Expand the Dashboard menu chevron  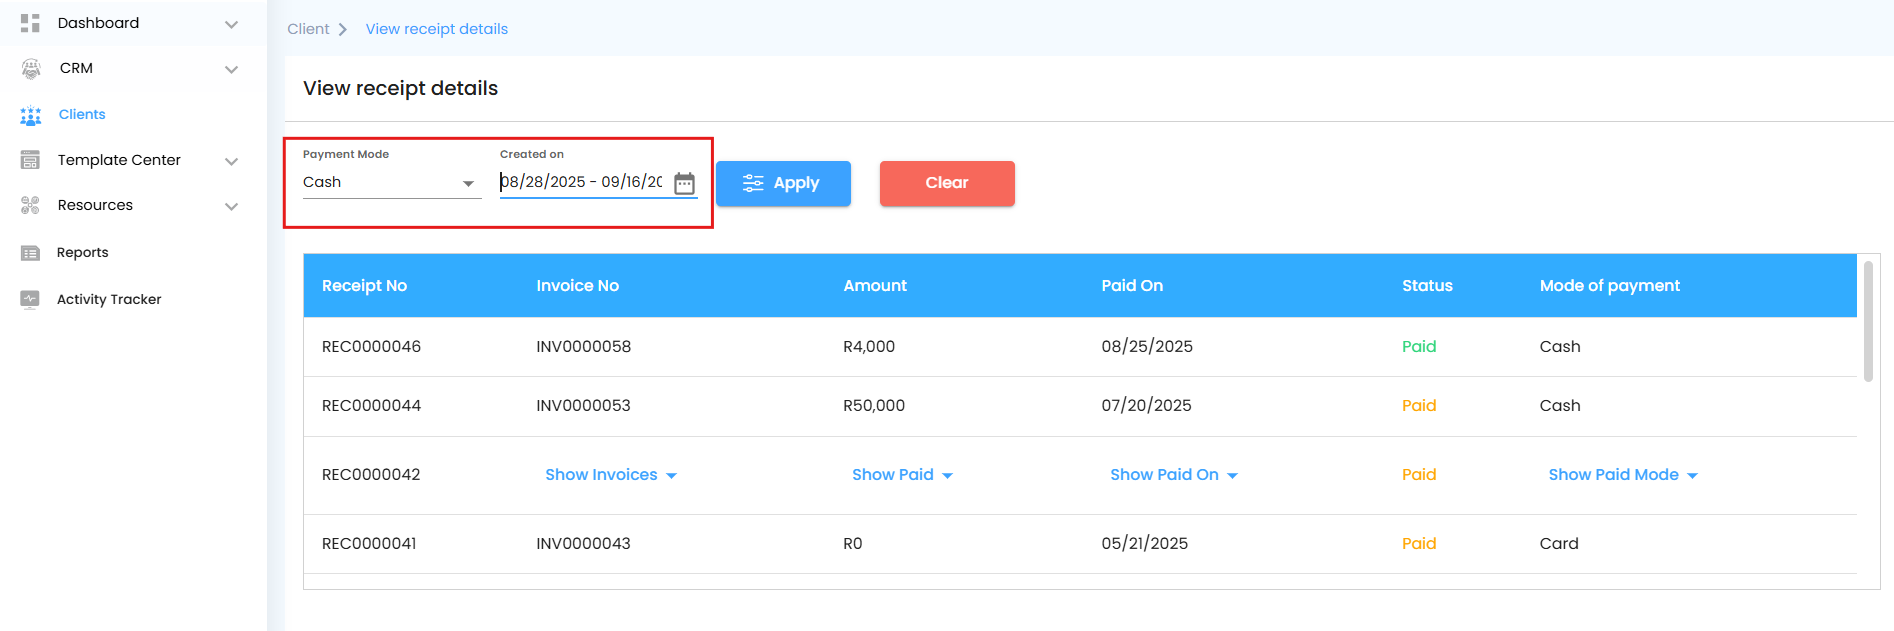tap(231, 24)
